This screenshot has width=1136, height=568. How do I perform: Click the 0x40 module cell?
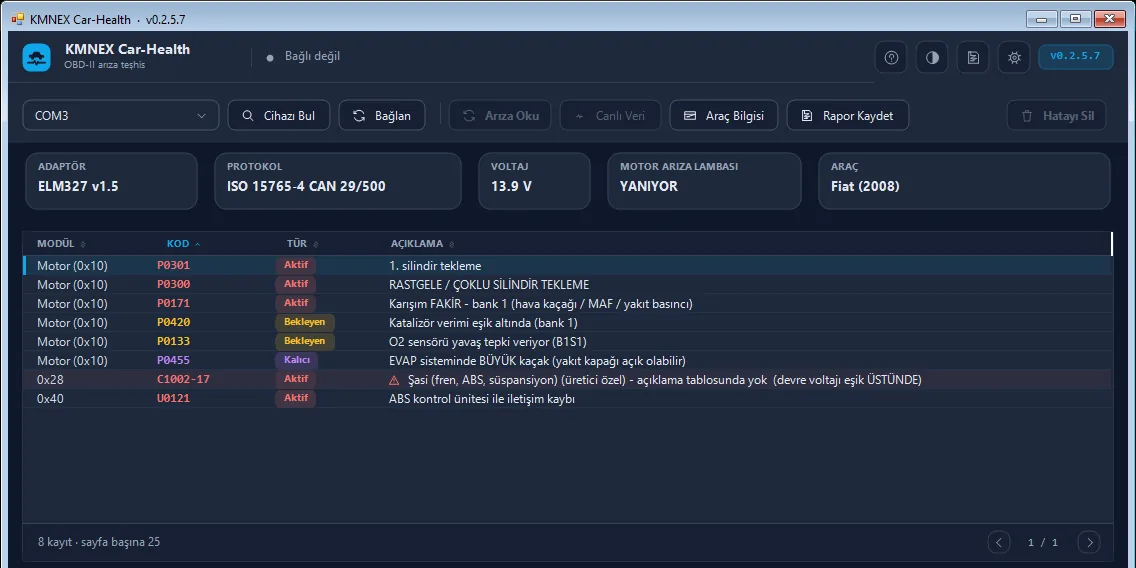click(50, 398)
